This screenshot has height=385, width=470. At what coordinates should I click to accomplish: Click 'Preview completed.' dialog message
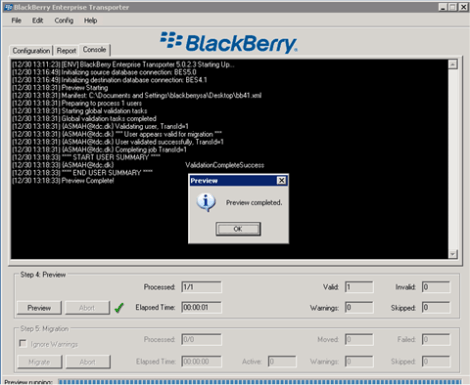(254, 203)
